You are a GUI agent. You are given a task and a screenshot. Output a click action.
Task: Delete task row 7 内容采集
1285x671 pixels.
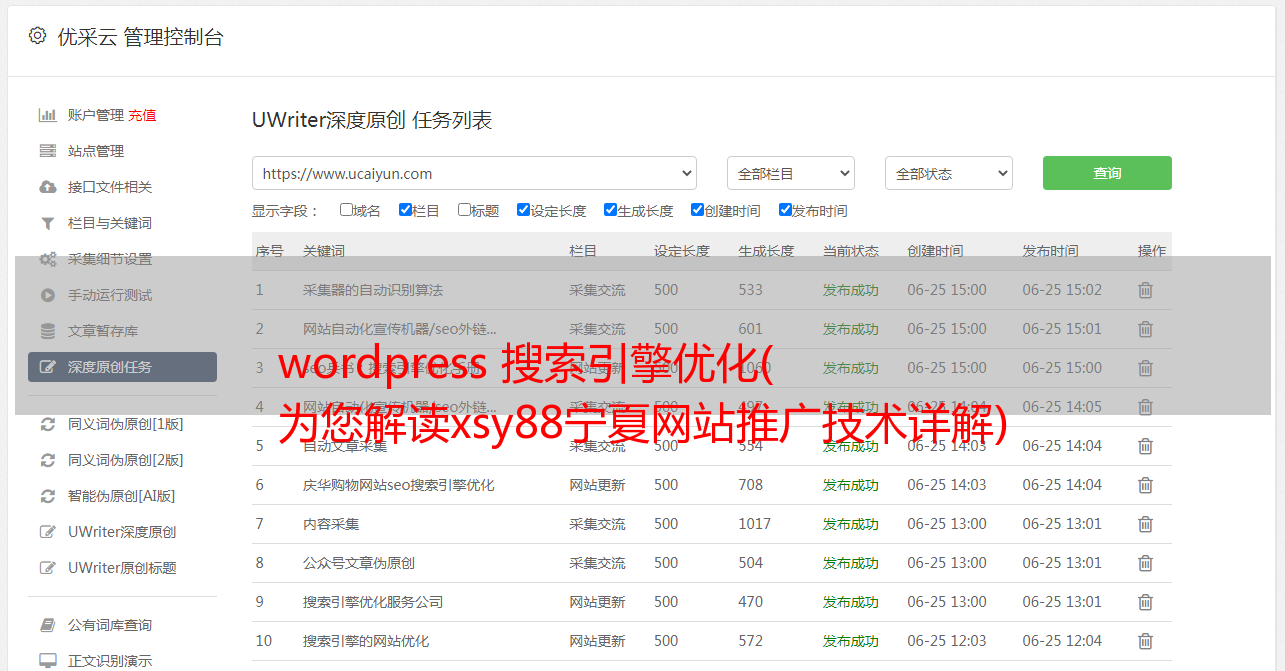point(1145,524)
